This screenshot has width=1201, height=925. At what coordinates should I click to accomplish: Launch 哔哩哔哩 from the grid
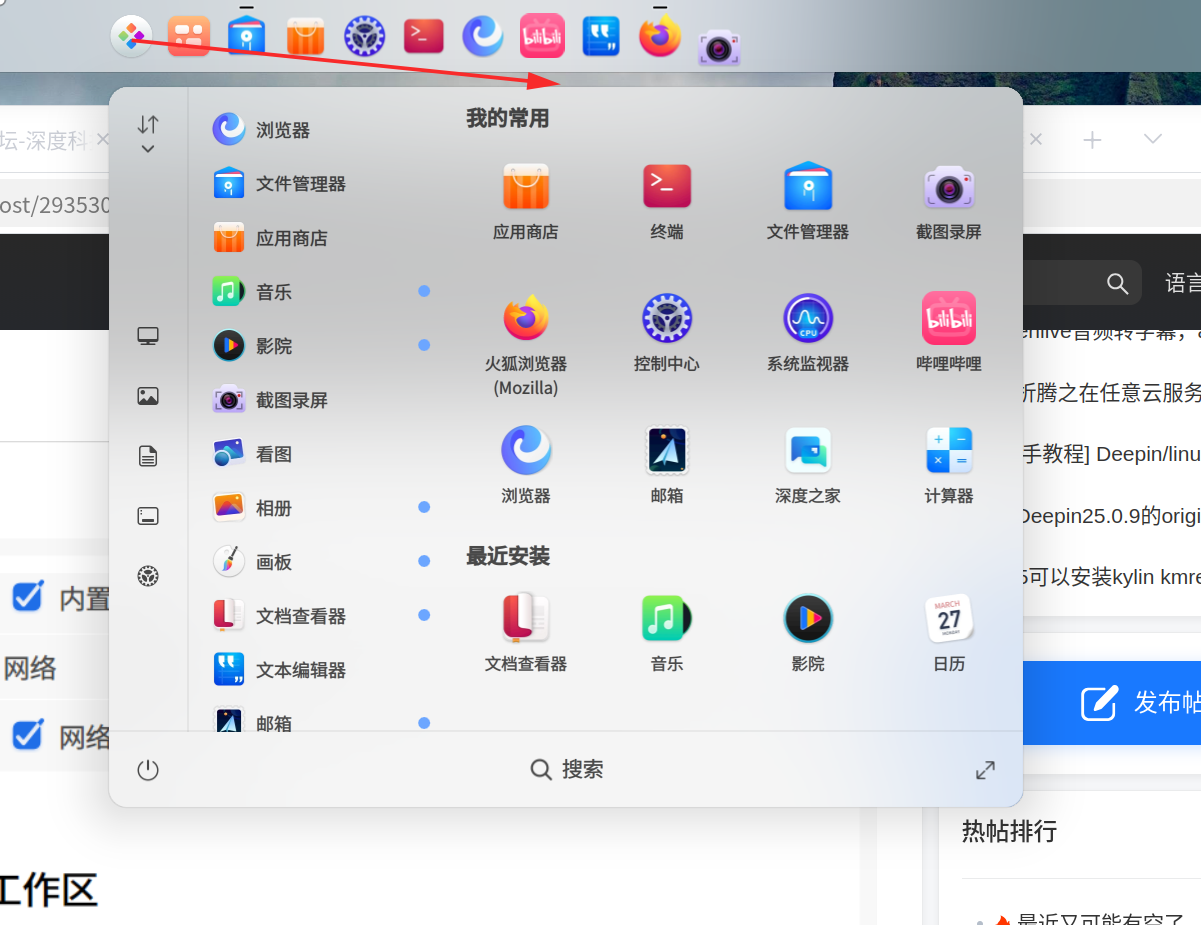(x=949, y=334)
